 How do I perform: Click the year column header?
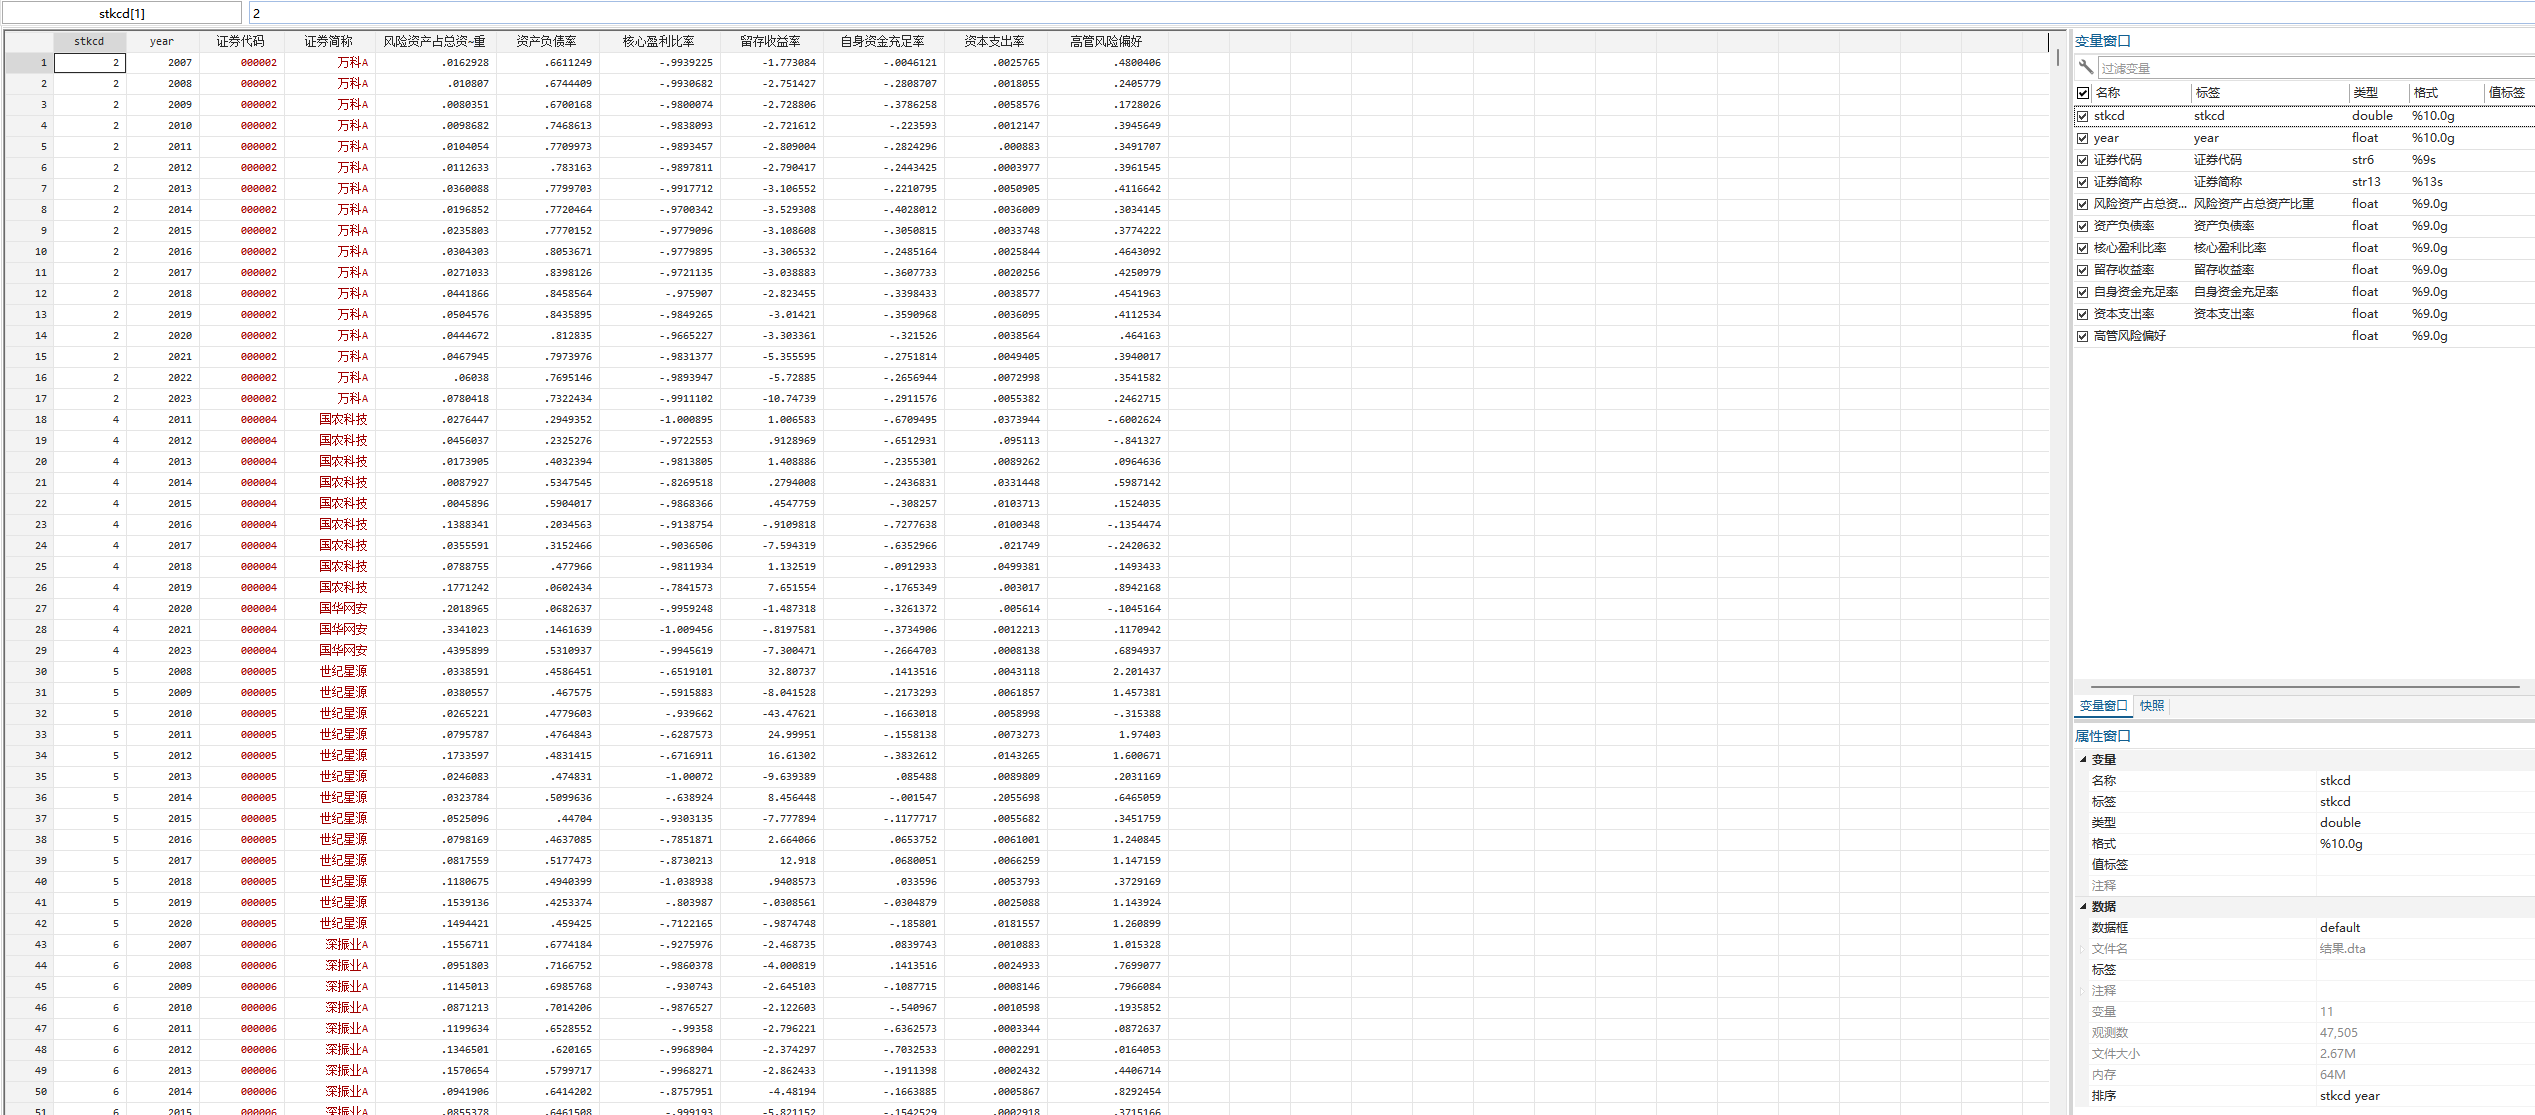pos(162,41)
